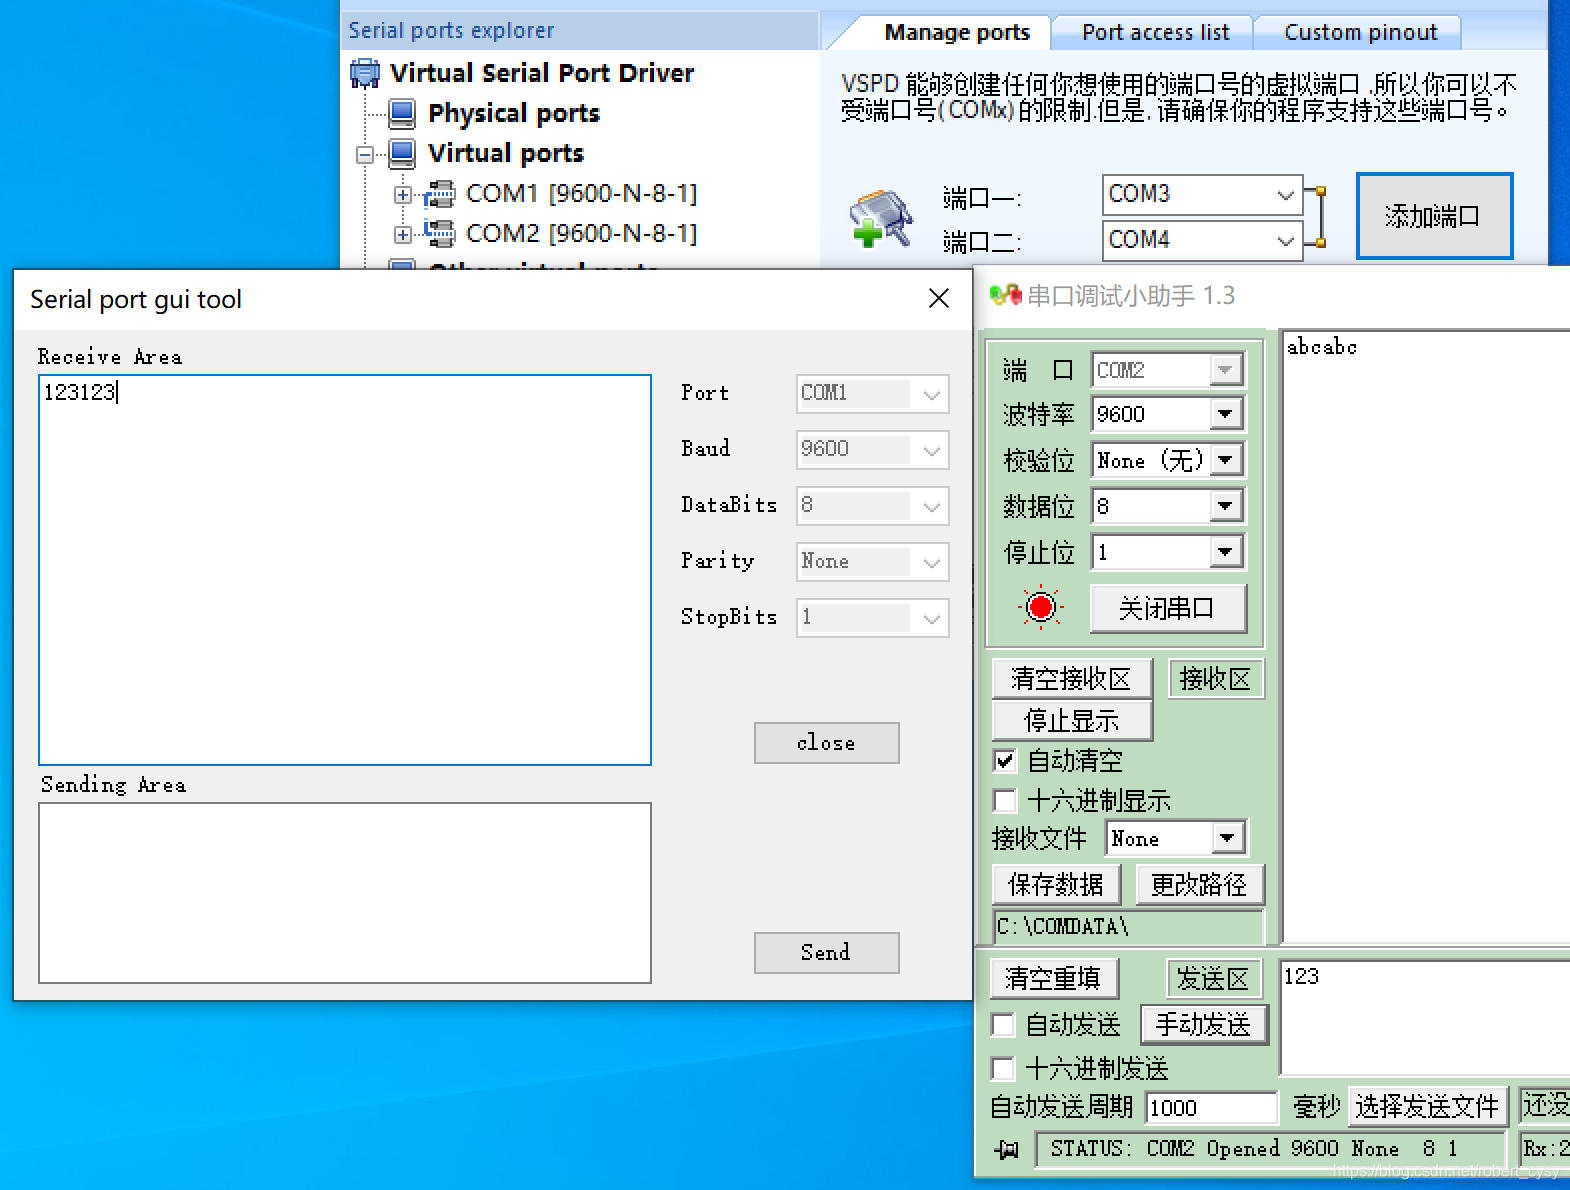
Task: Click the 自动发送周期 1000 input field
Action: pyautogui.click(x=1211, y=1108)
